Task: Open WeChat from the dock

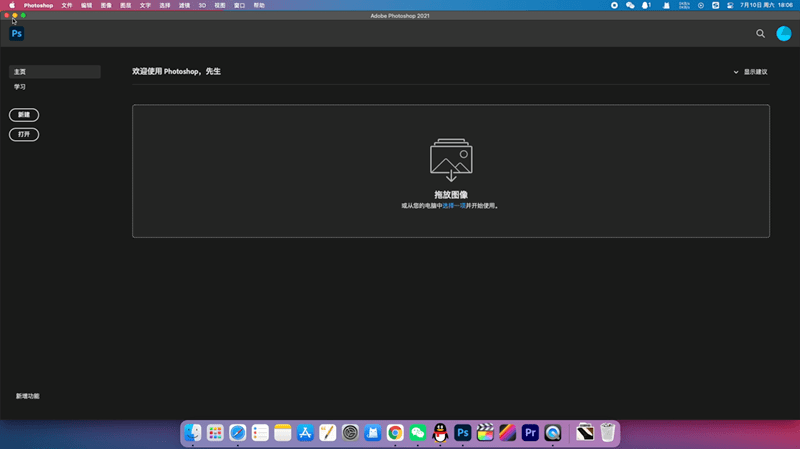Action: 418,433
